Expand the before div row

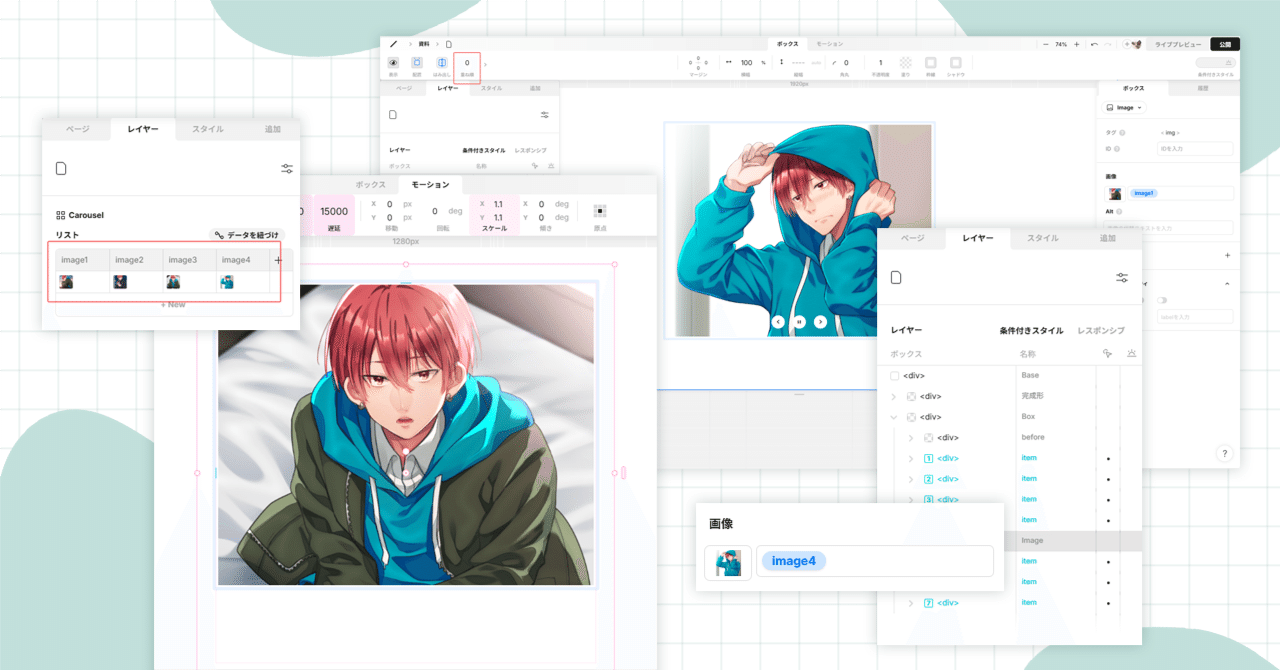coord(911,438)
